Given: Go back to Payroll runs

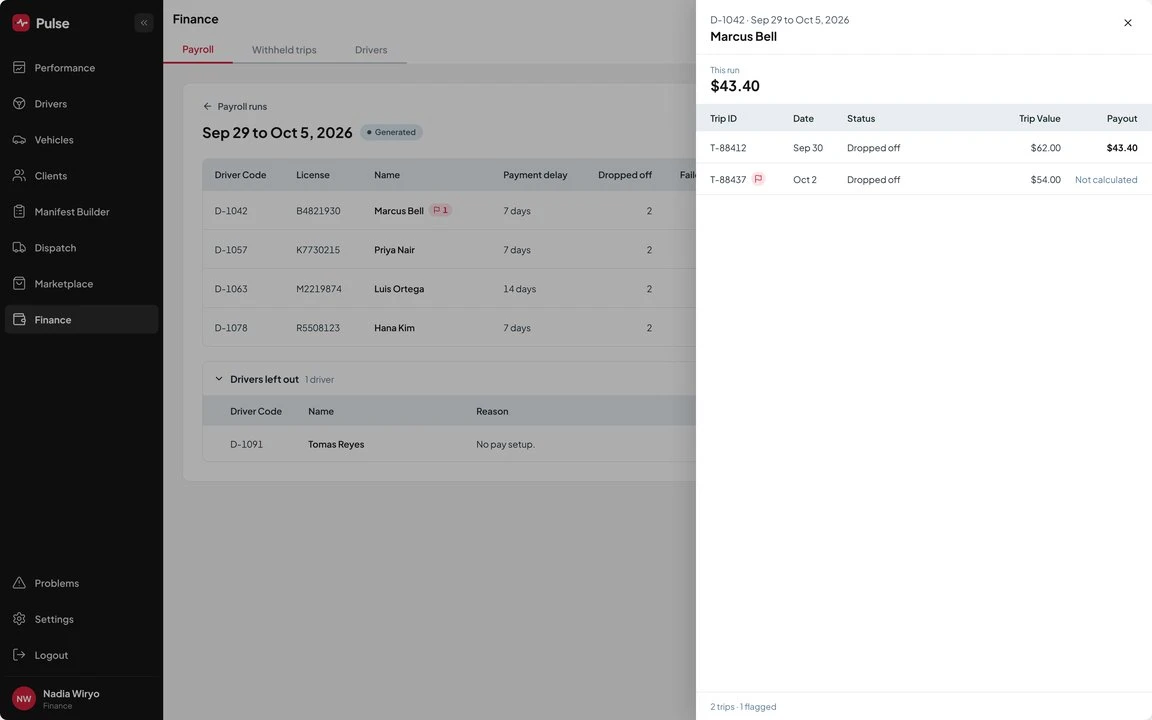Looking at the screenshot, I should coord(235,107).
